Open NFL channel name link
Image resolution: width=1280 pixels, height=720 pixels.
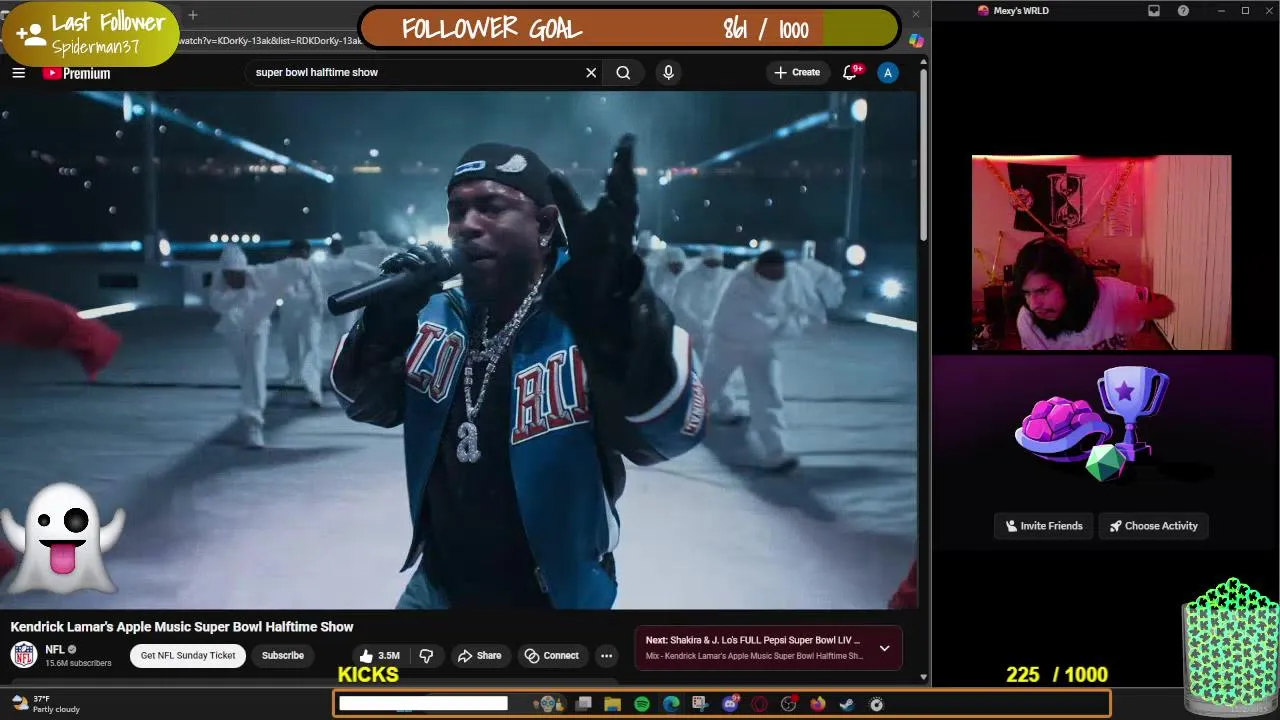pyautogui.click(x=55, y=649)
